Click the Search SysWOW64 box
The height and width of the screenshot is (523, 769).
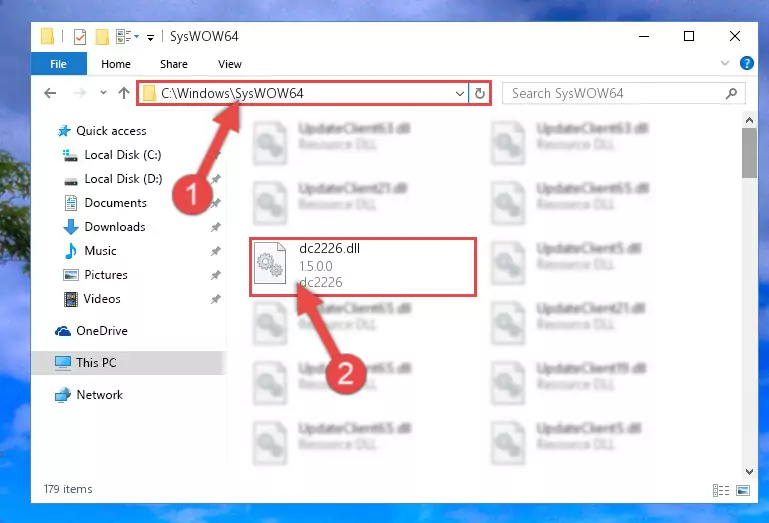pos(624,93)
